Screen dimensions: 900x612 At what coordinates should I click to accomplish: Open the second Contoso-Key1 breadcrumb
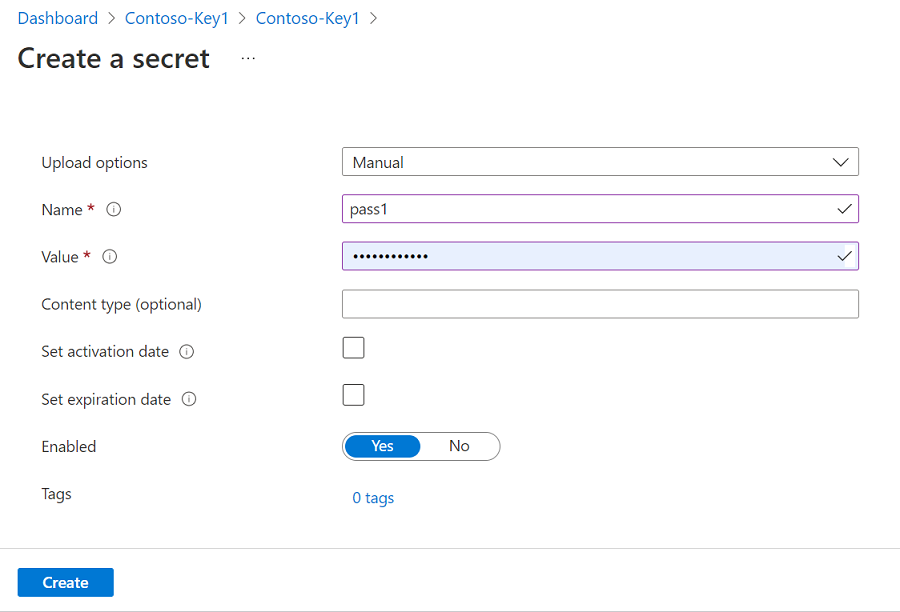coord(307,18)
